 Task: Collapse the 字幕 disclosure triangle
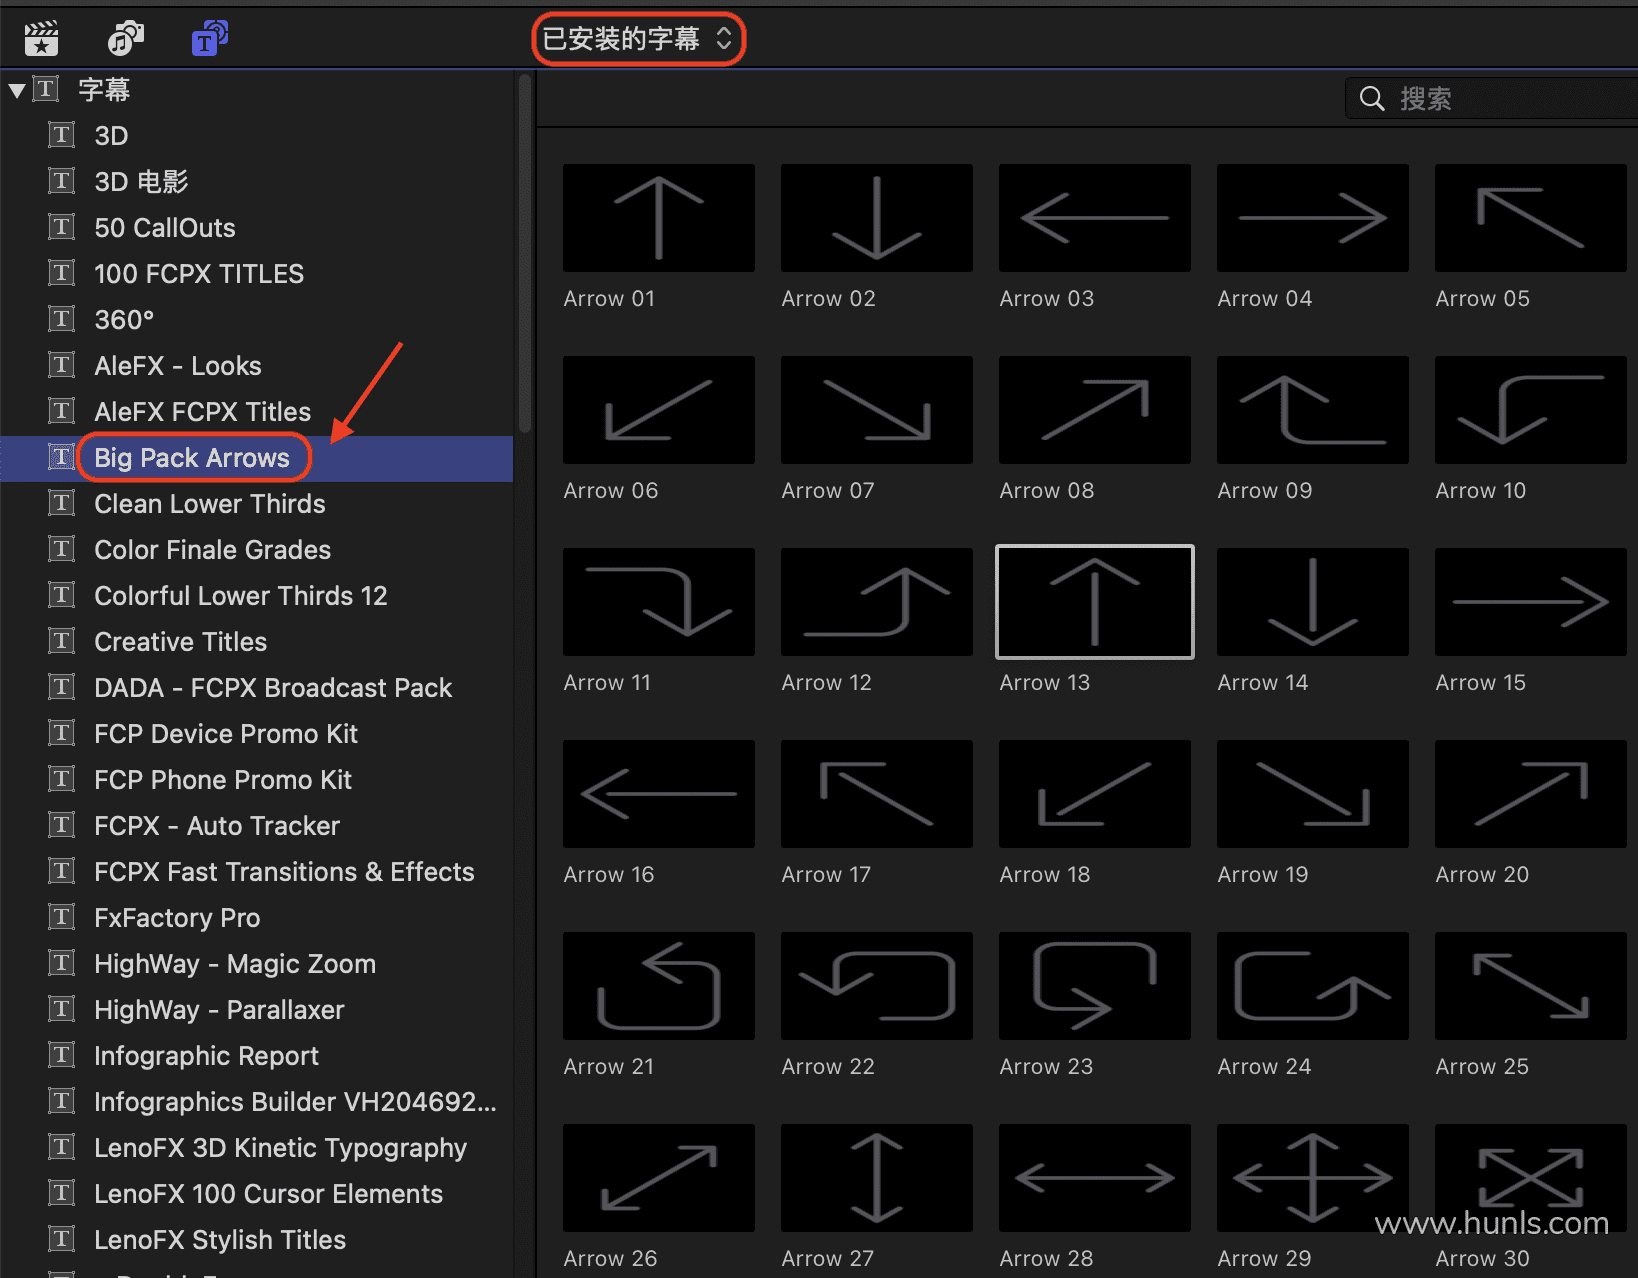pyautogui.click(x=16, y=90)
